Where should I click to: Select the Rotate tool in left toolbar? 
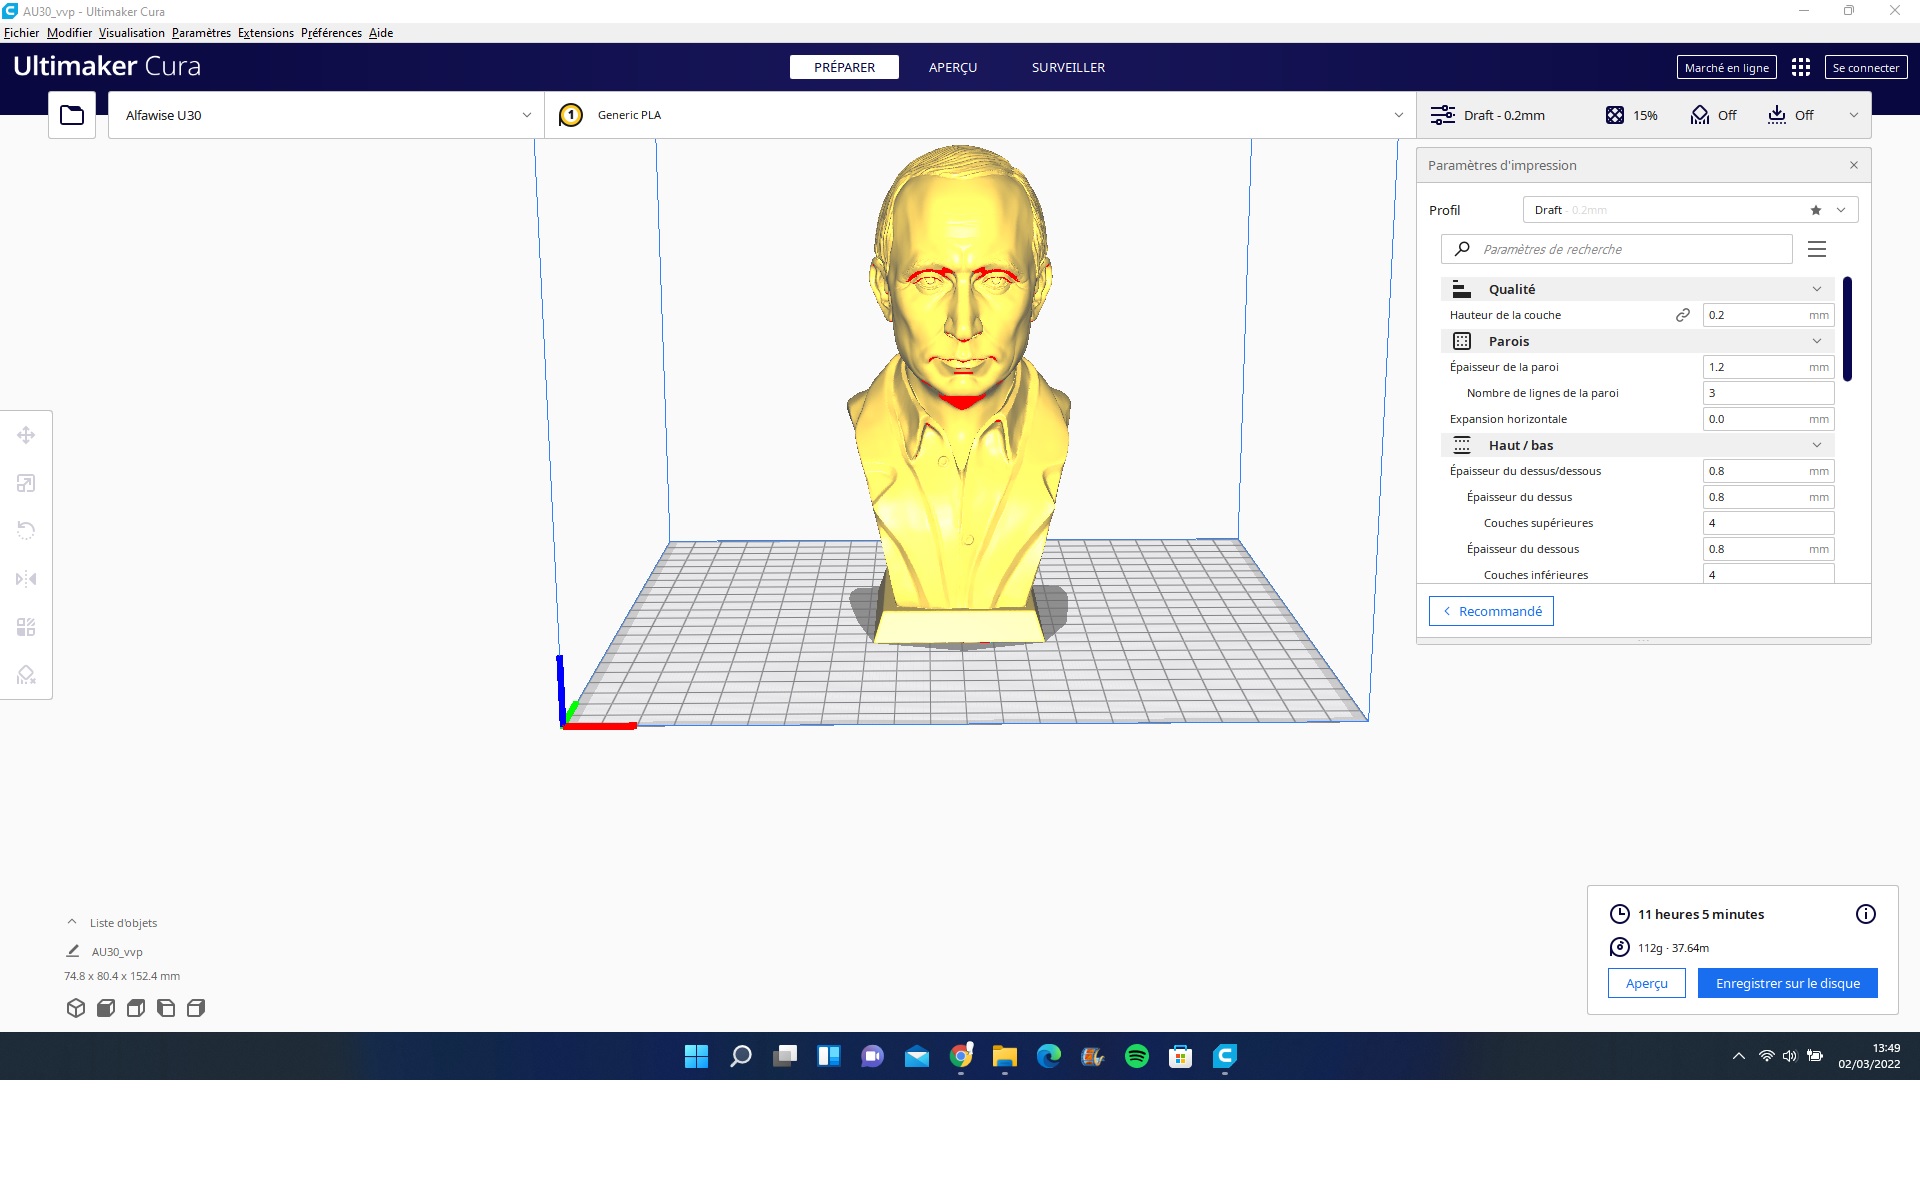pos(26,531)
